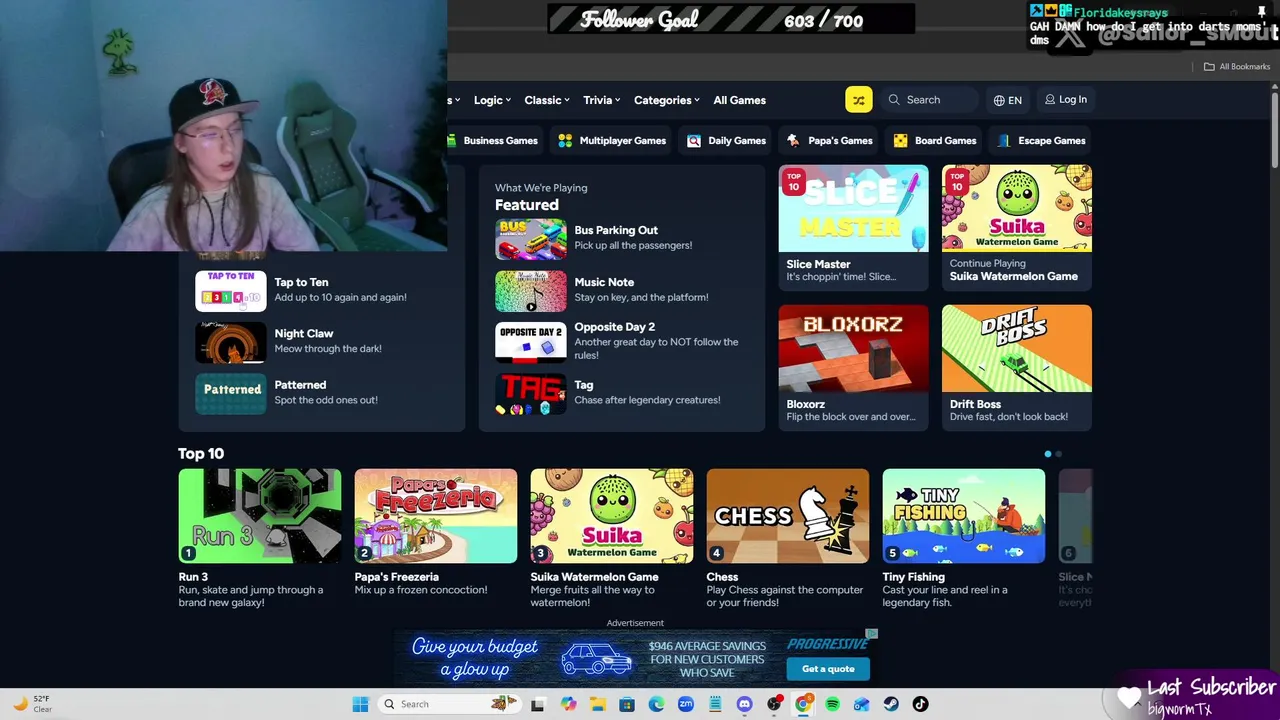Open Microsoft Edge from the taskbar
Viewport: 1280px width, 720px height.
[x=656, y=704]
